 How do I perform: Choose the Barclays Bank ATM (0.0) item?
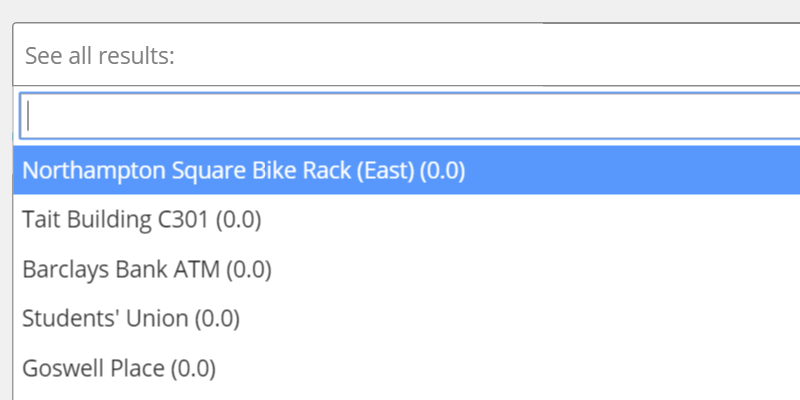(x=147, y=269)
